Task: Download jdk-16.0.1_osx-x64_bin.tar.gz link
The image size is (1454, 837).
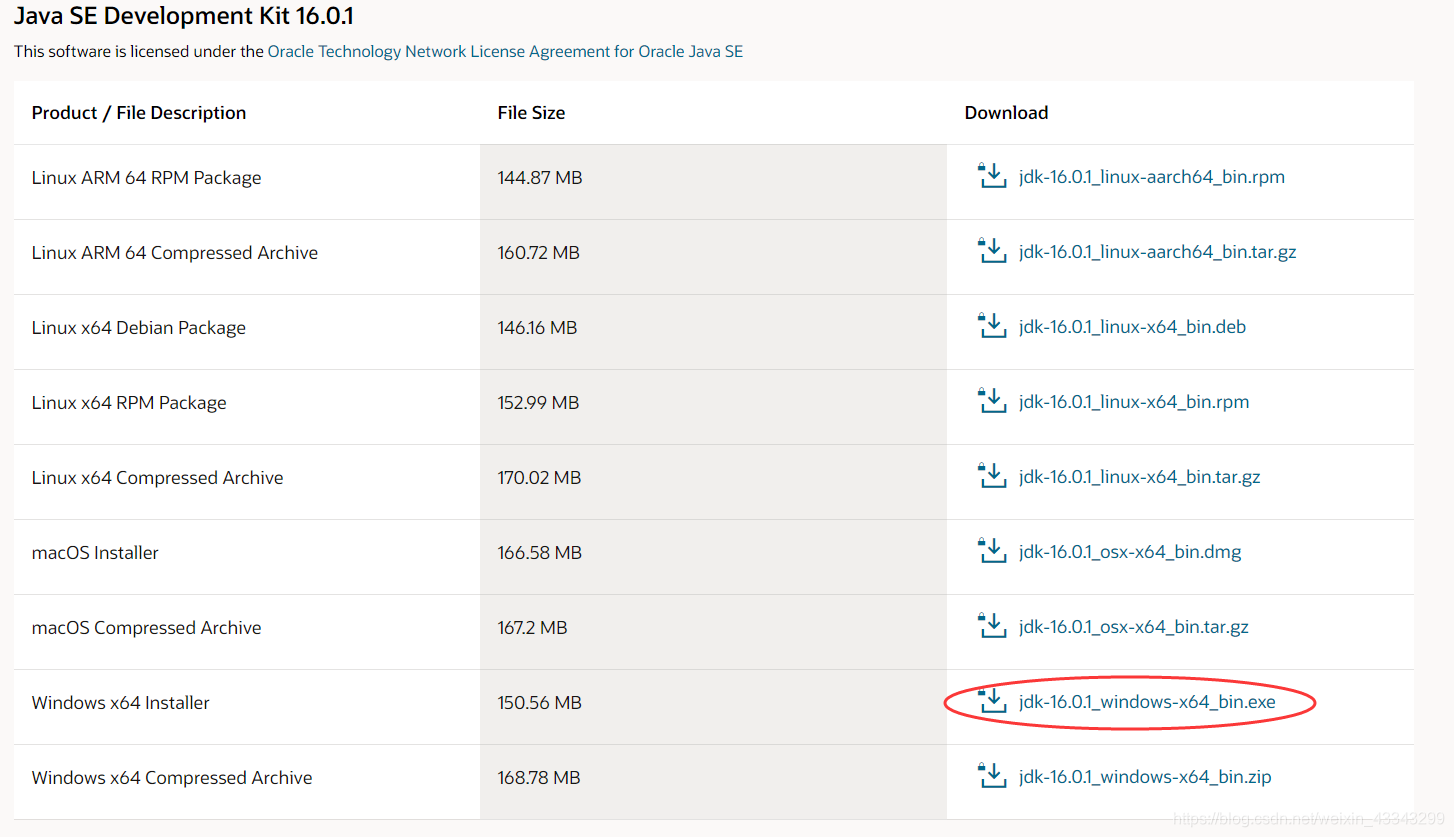Action: (x=1134, y=627)
